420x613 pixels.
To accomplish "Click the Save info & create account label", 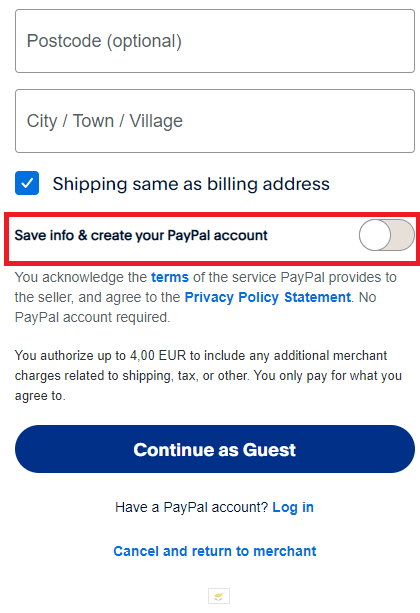I will point(141,235).
